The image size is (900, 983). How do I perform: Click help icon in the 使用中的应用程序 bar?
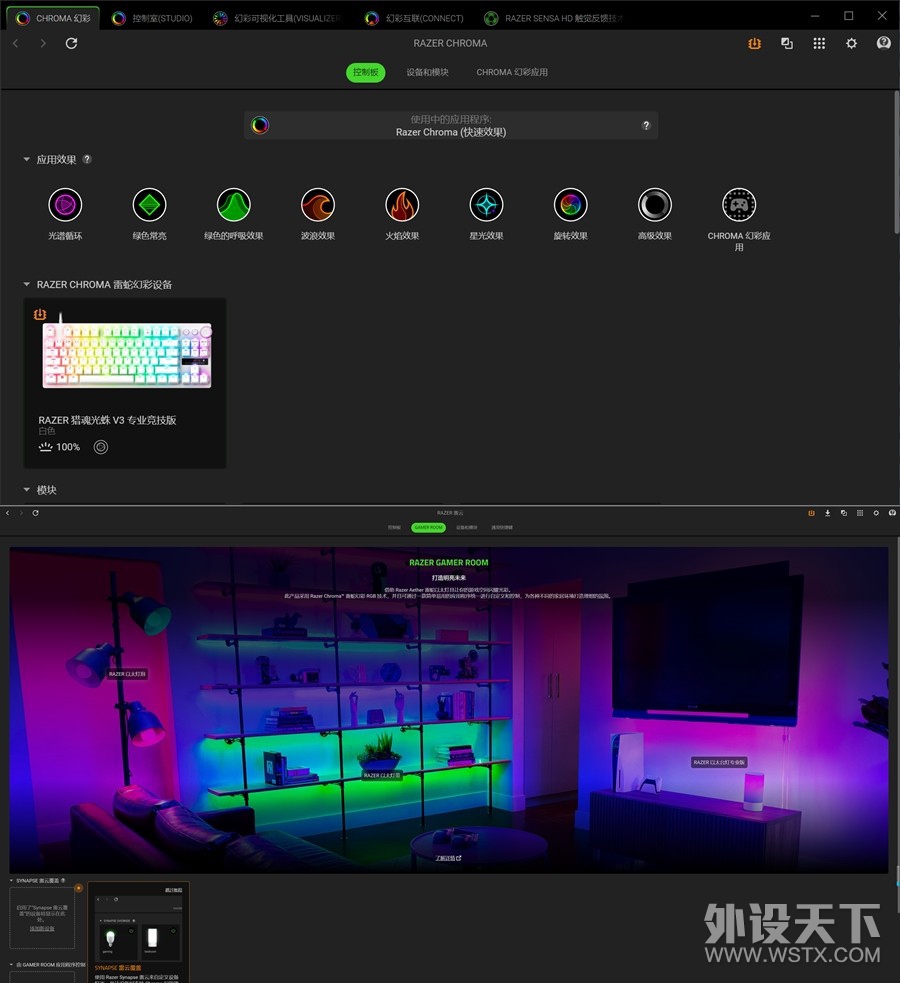coord(646,125)
